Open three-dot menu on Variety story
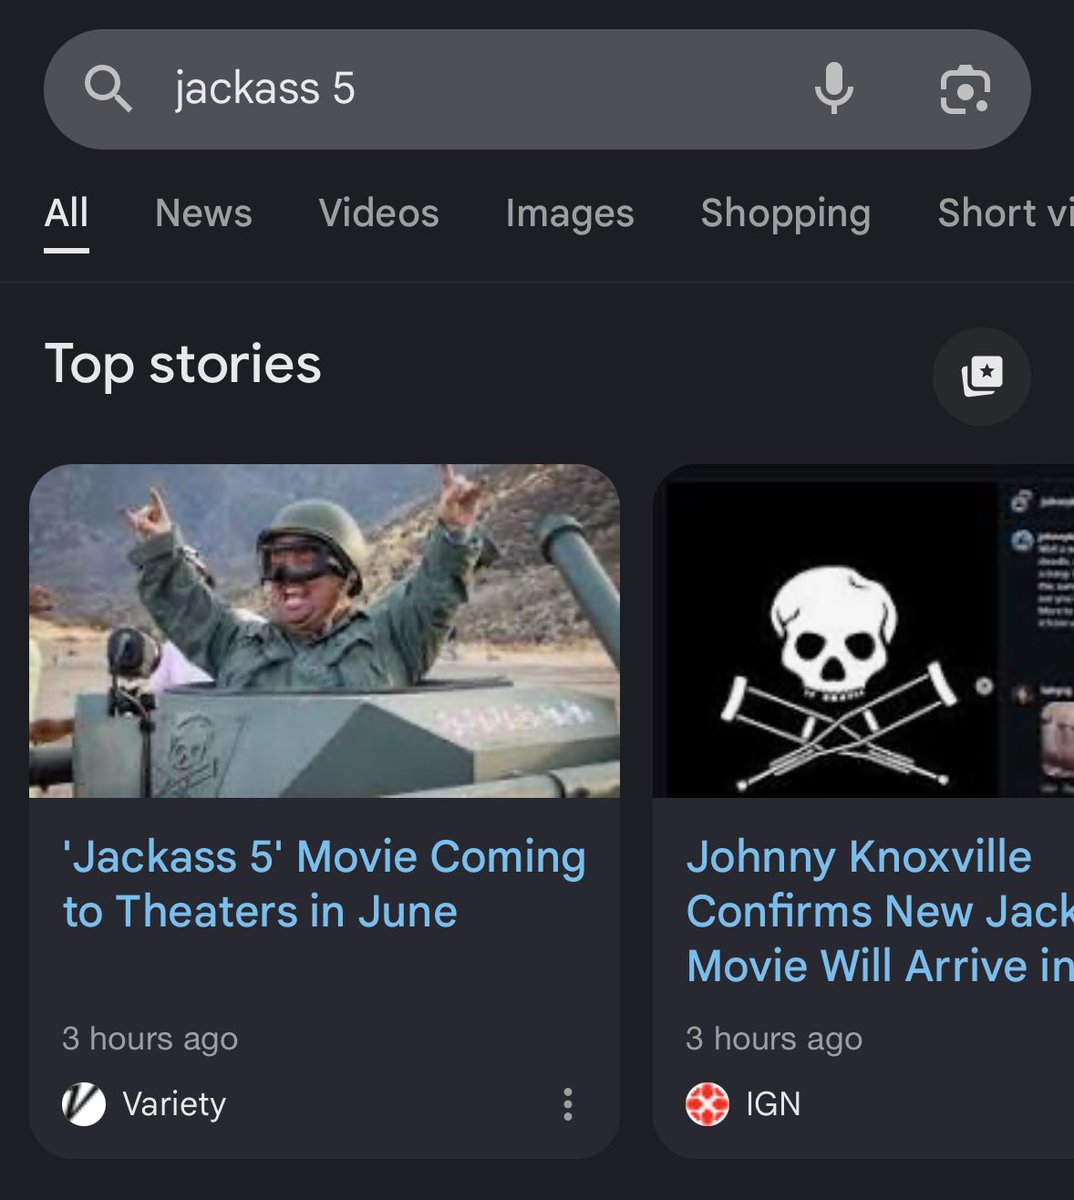 click(567, 1104)
